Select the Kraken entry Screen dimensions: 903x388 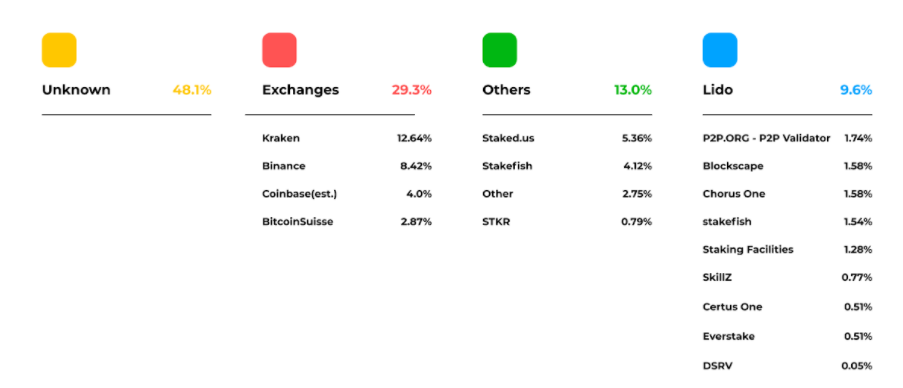(281, 139)
